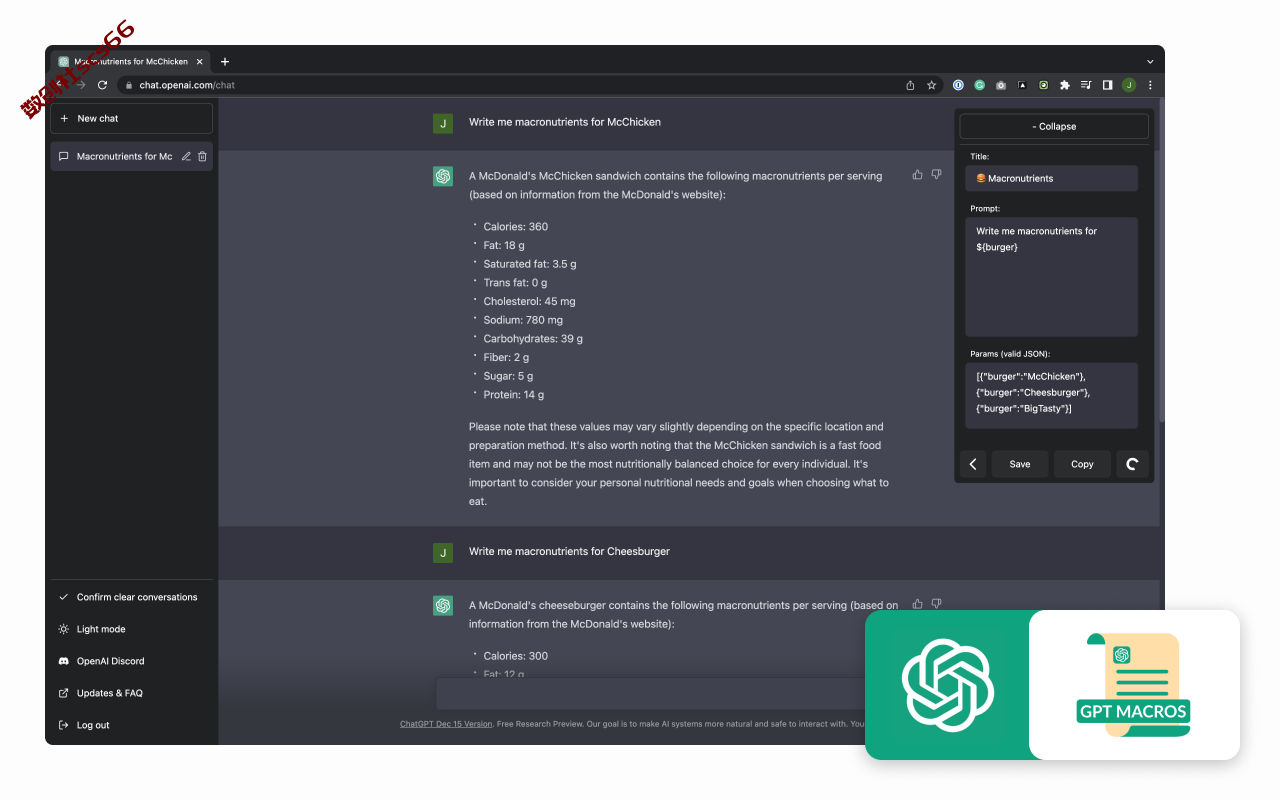The image size is (1280, 800).
Task: Thumbs up the McChicken response
Action: pos(918,174)
